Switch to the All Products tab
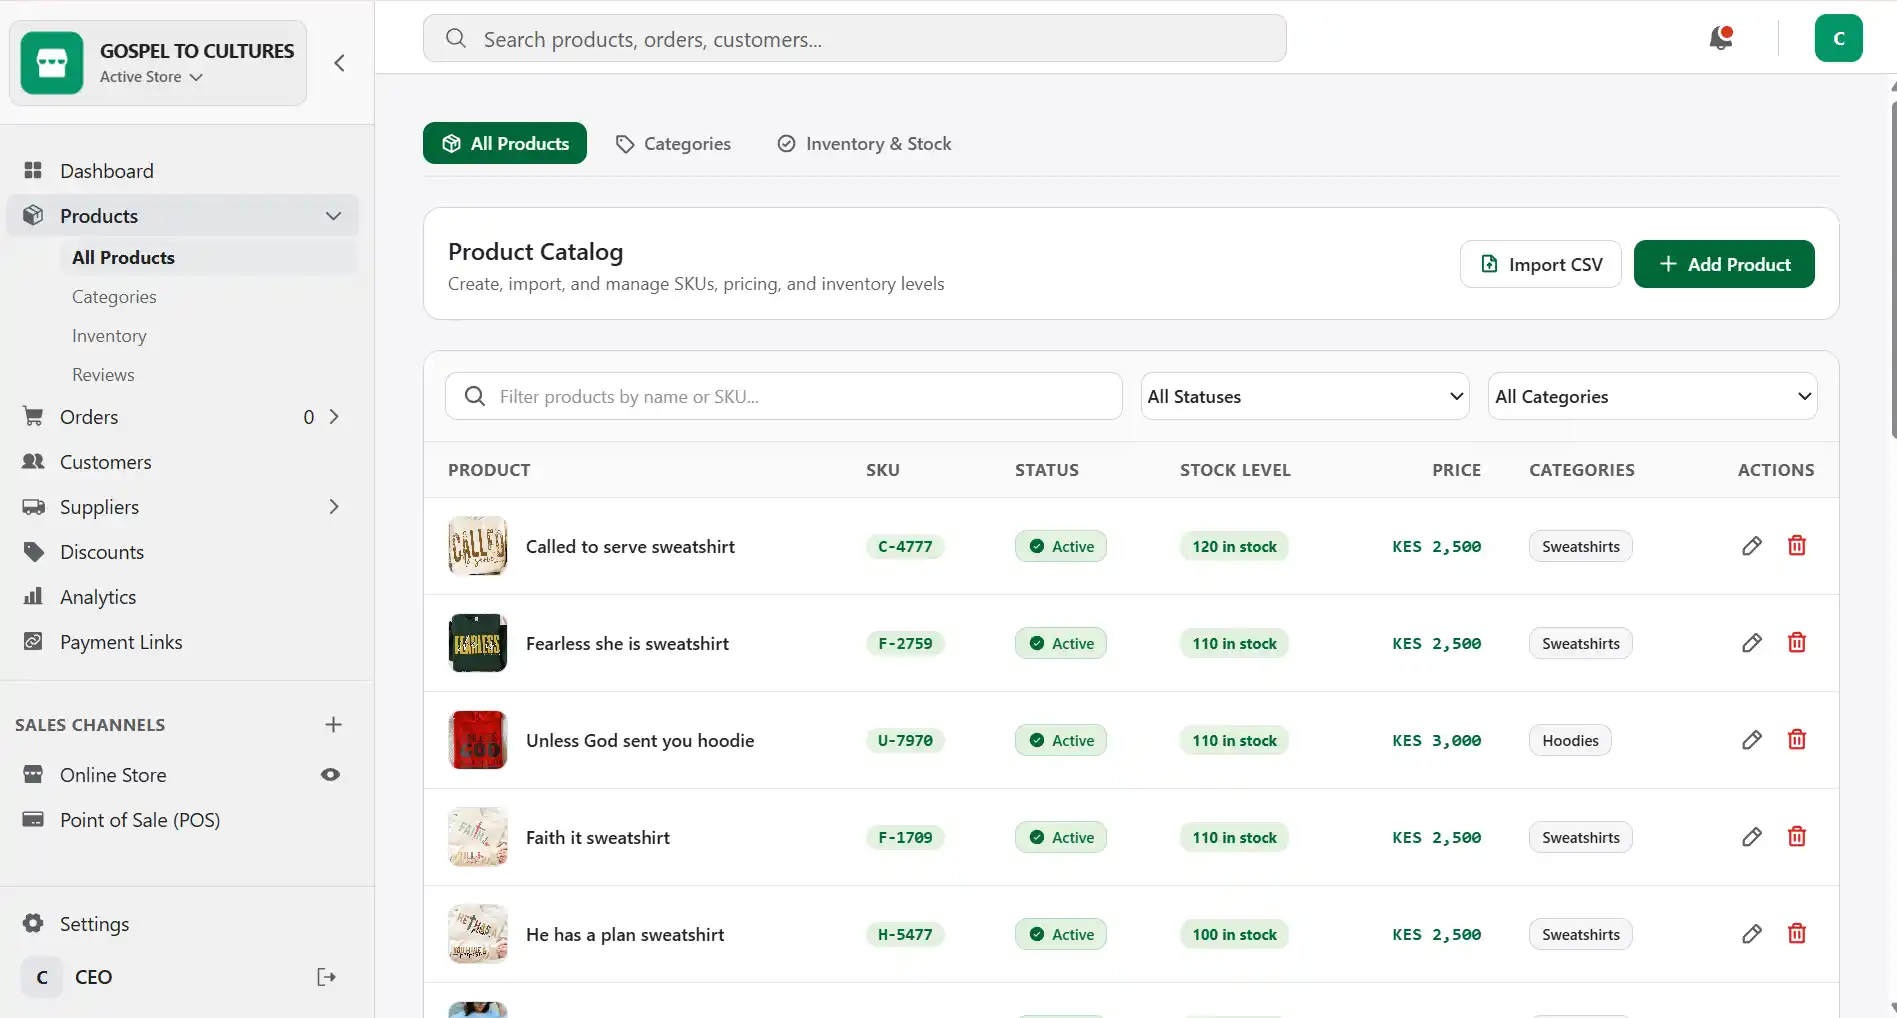This screenshot has width=1897, height=1018. coord(505,143)
